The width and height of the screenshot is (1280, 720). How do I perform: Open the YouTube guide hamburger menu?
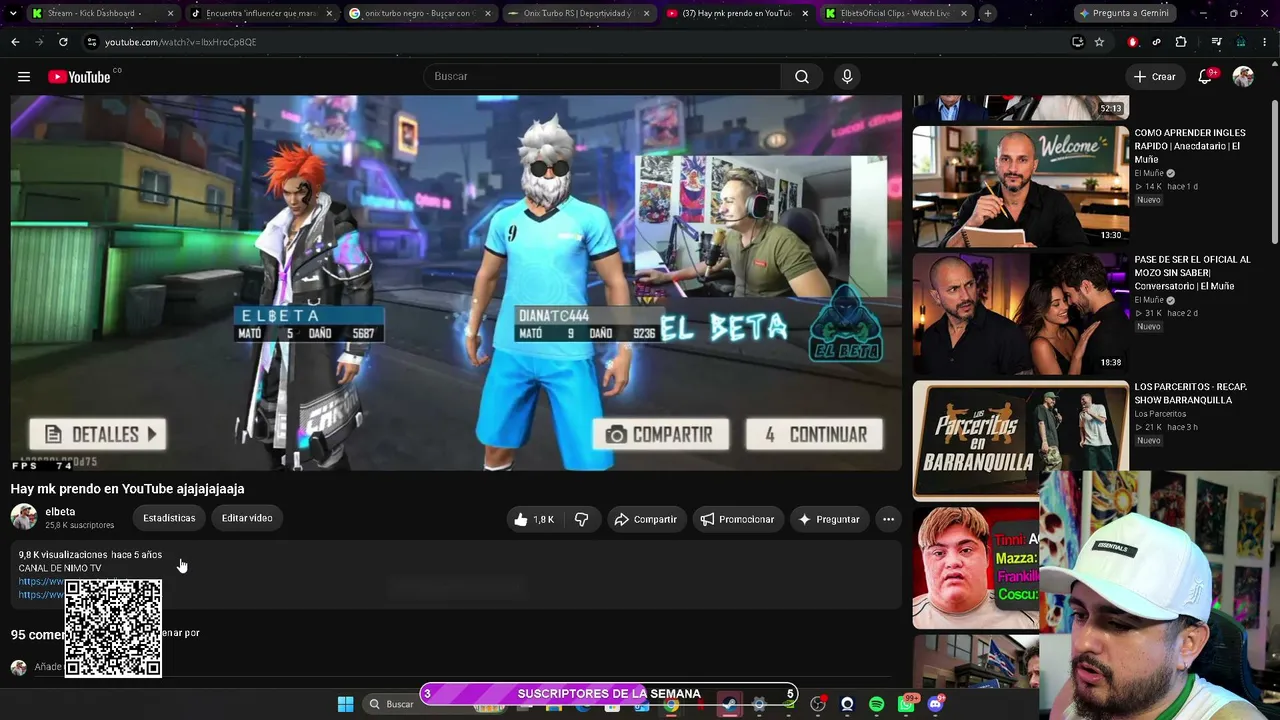[x=24, y=77]
